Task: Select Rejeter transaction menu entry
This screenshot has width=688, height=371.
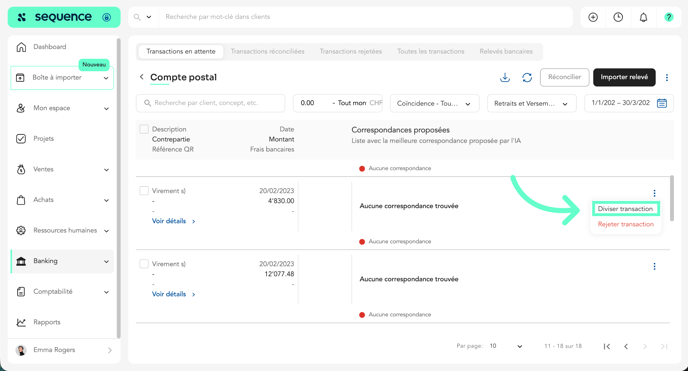Action: pyautogui.click(x=626, y=224)
